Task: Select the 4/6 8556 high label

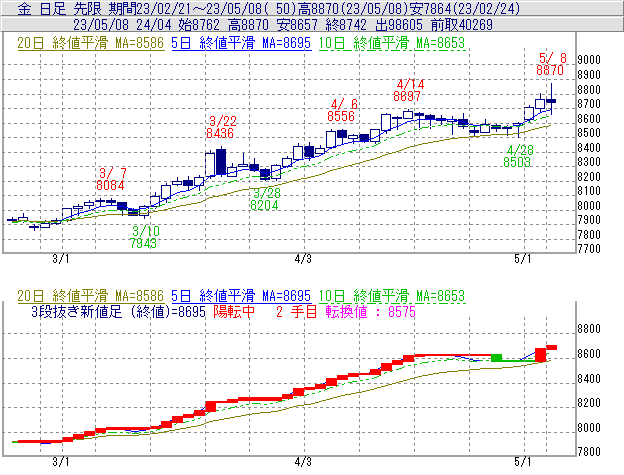Action: point(342,110)
